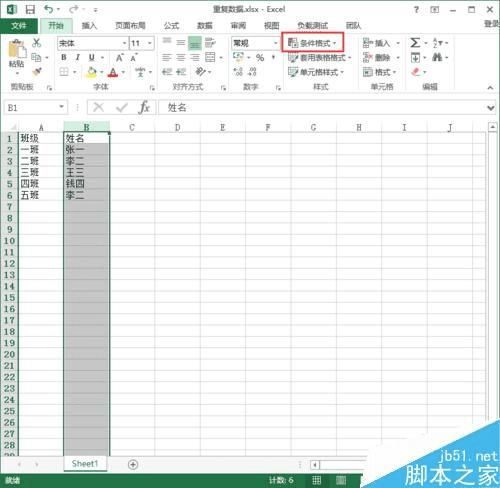
Task: Open 单元格样式 cell styles menu
Action: (x=316, y=72)
